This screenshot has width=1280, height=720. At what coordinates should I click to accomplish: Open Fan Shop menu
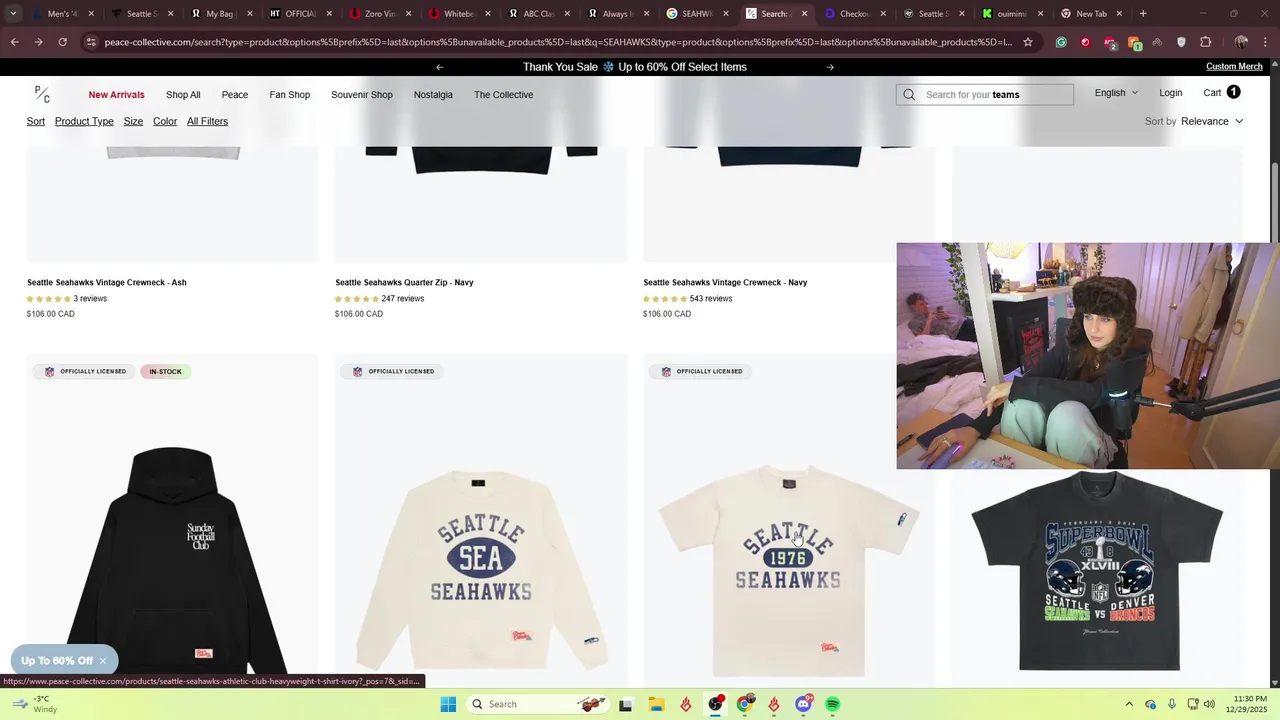point(290,95)
